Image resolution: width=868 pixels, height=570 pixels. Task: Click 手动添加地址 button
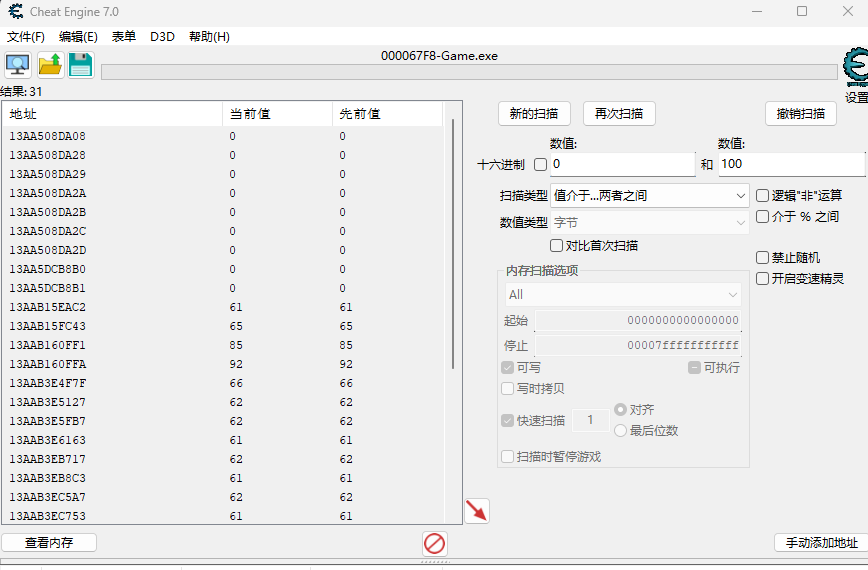point(822,543)
